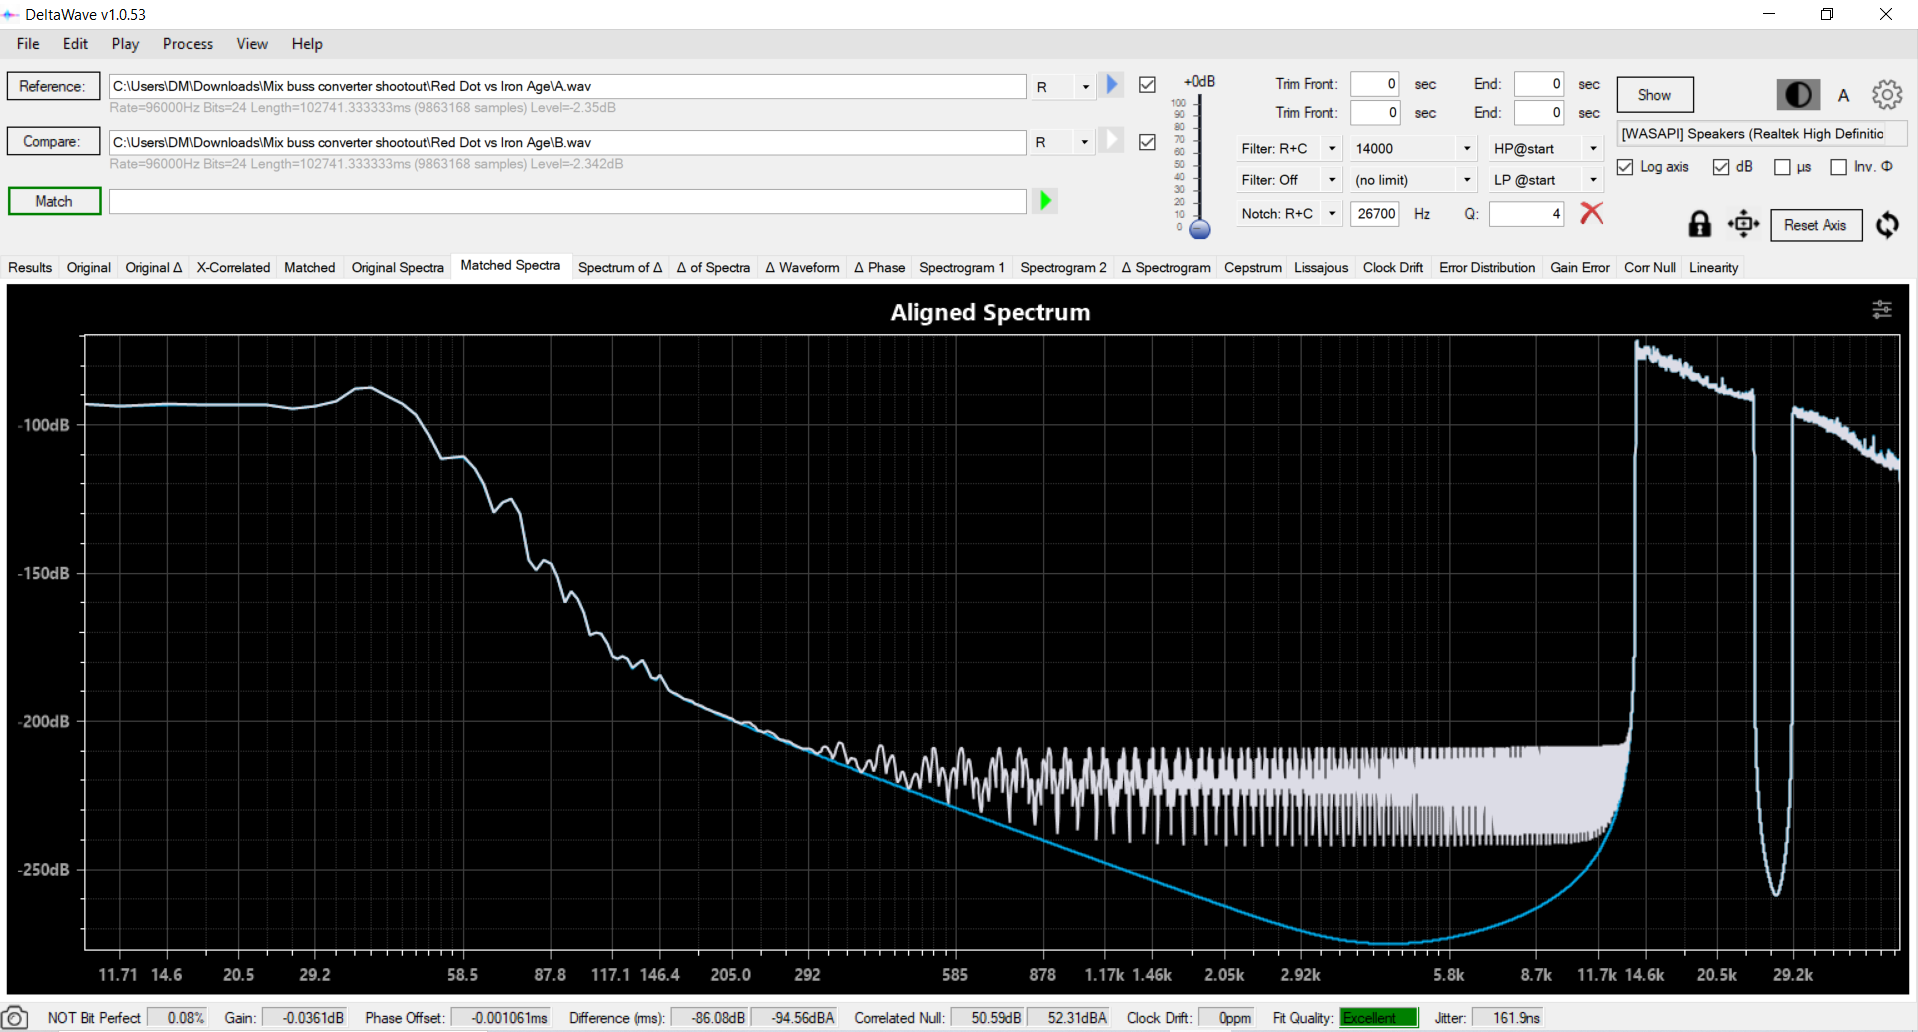This screenshot has width=1918, height=1032.
Task: Open chart options sliders icon
Action: [x=1881, y=310]
